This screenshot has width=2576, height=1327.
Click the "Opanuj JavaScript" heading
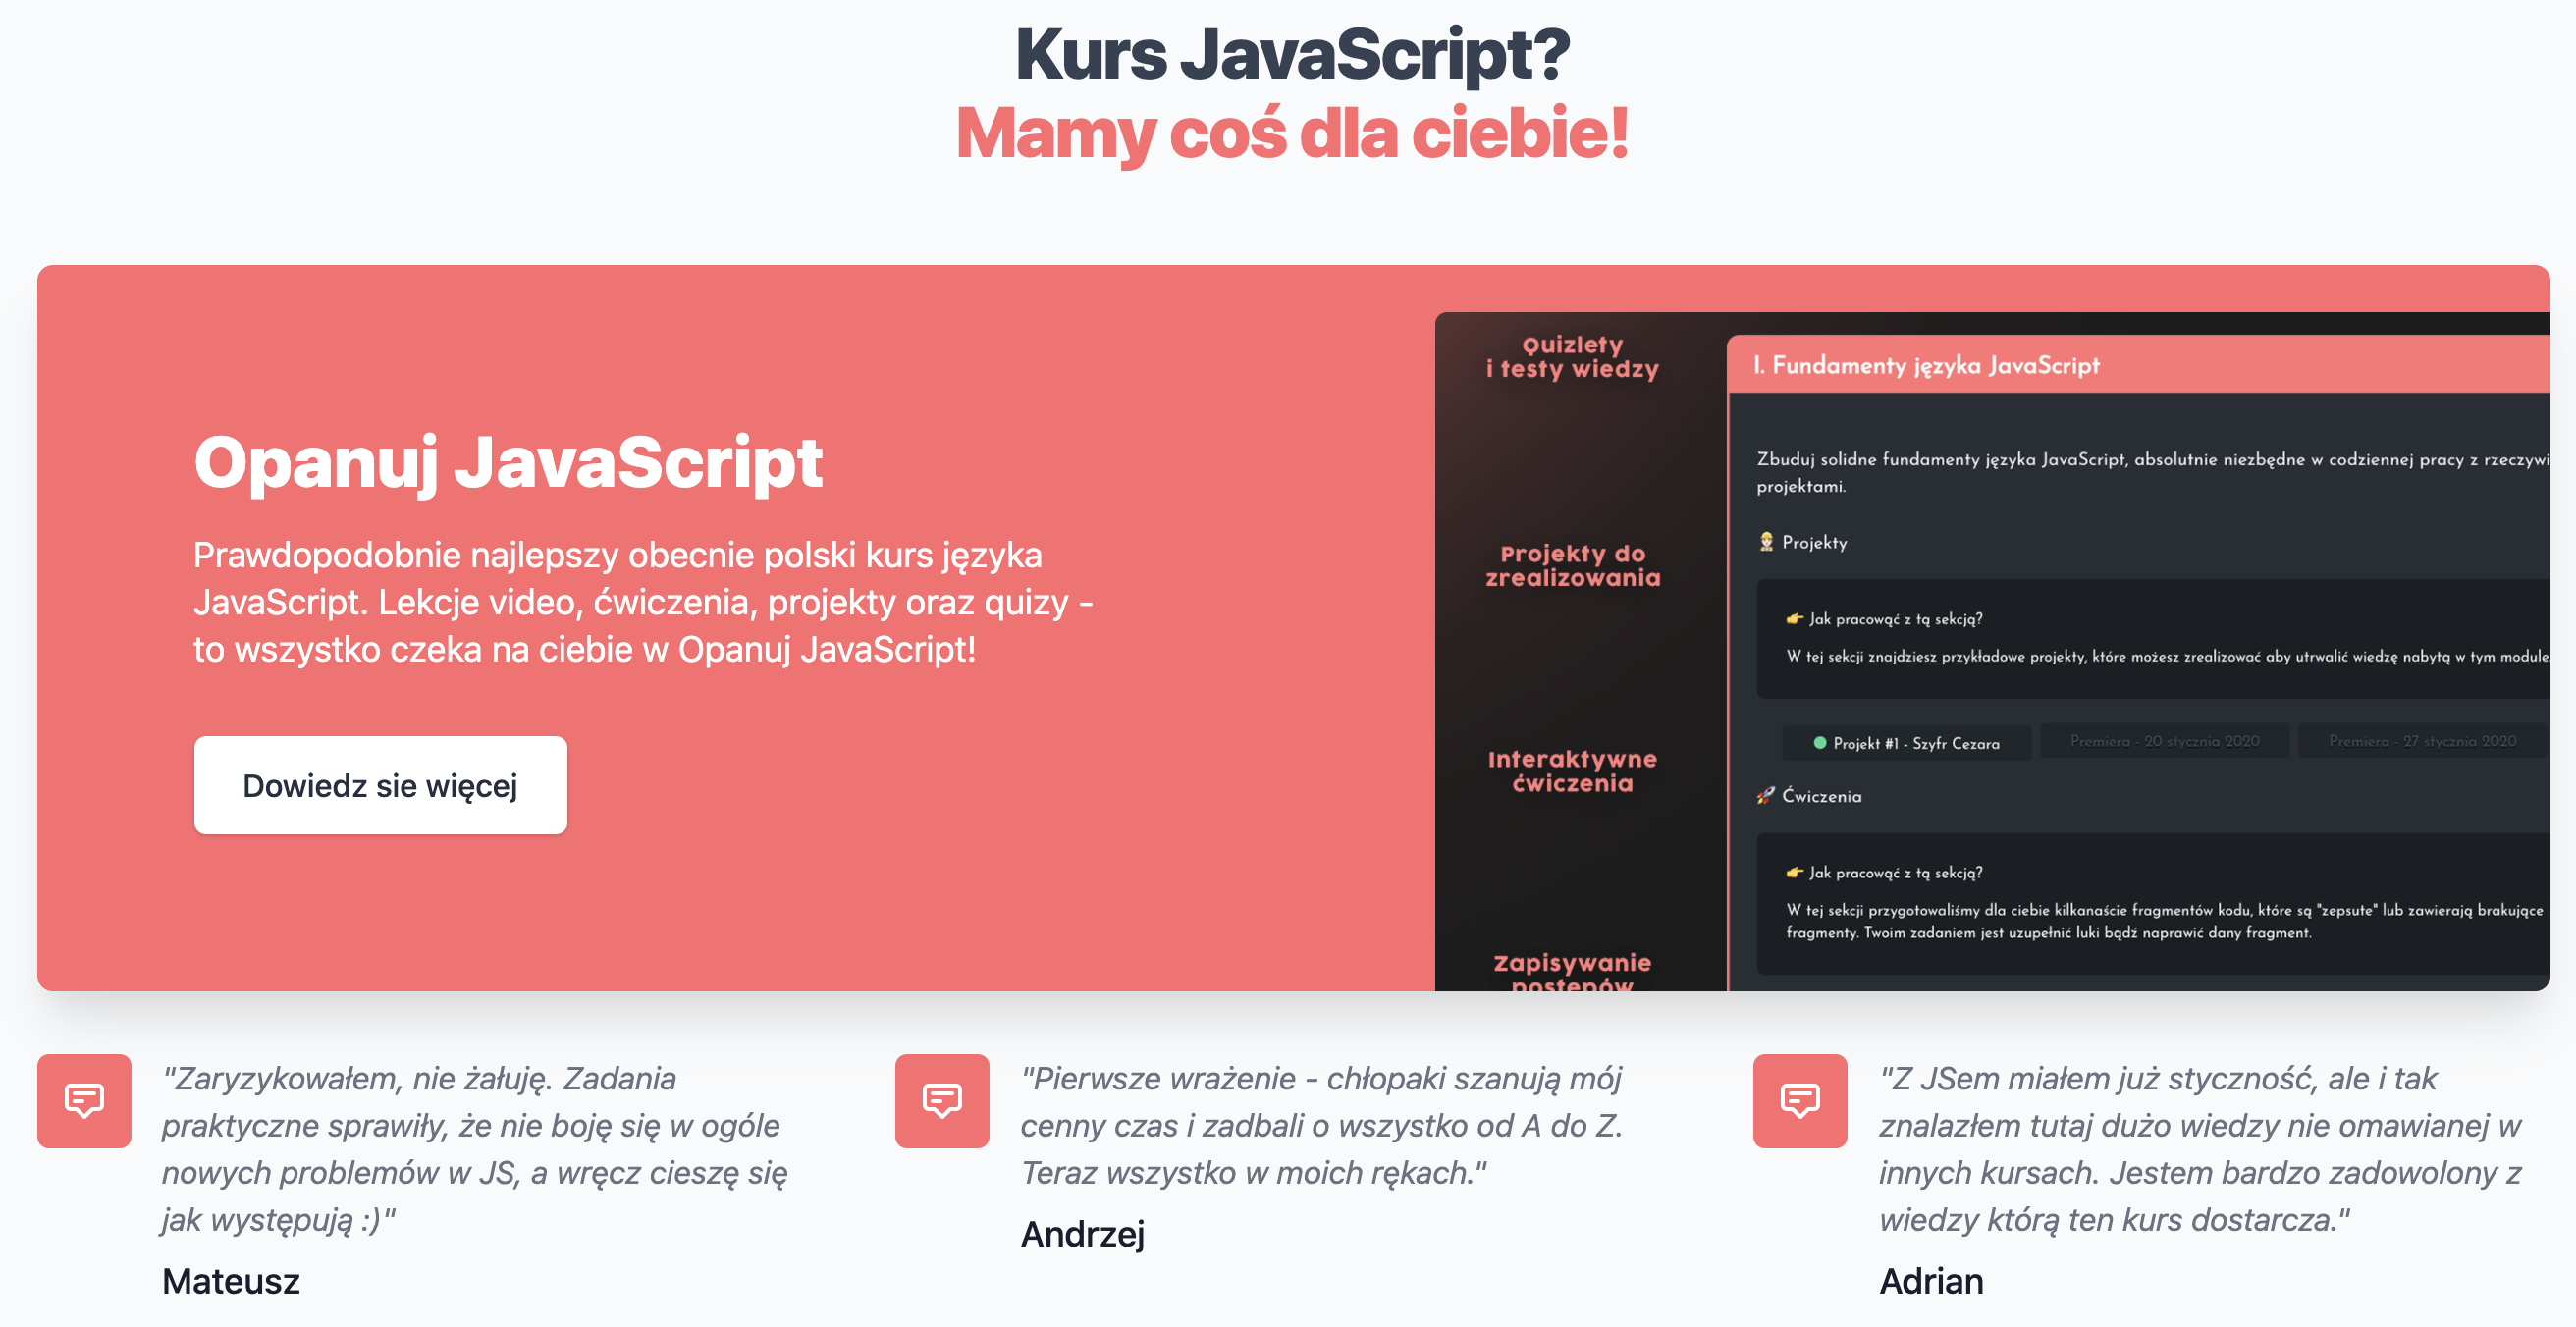point(508,462)
